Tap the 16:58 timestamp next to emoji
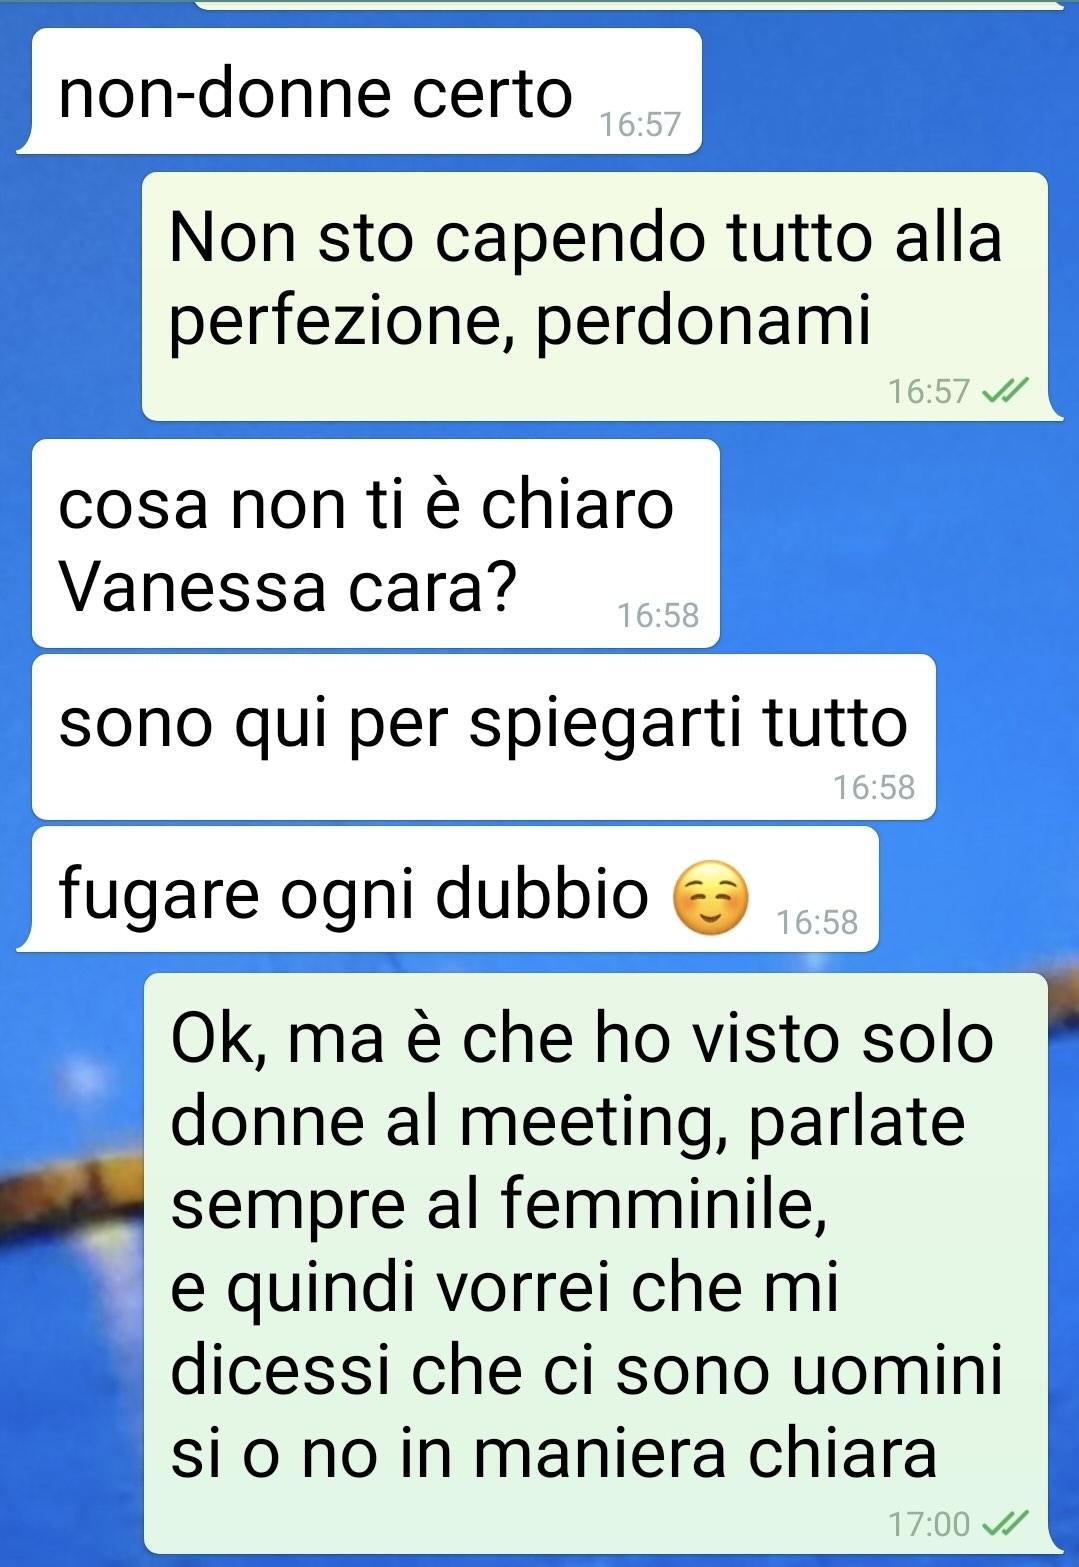The width and height of the screenshot is (1079, 1567). pos(817,922)
